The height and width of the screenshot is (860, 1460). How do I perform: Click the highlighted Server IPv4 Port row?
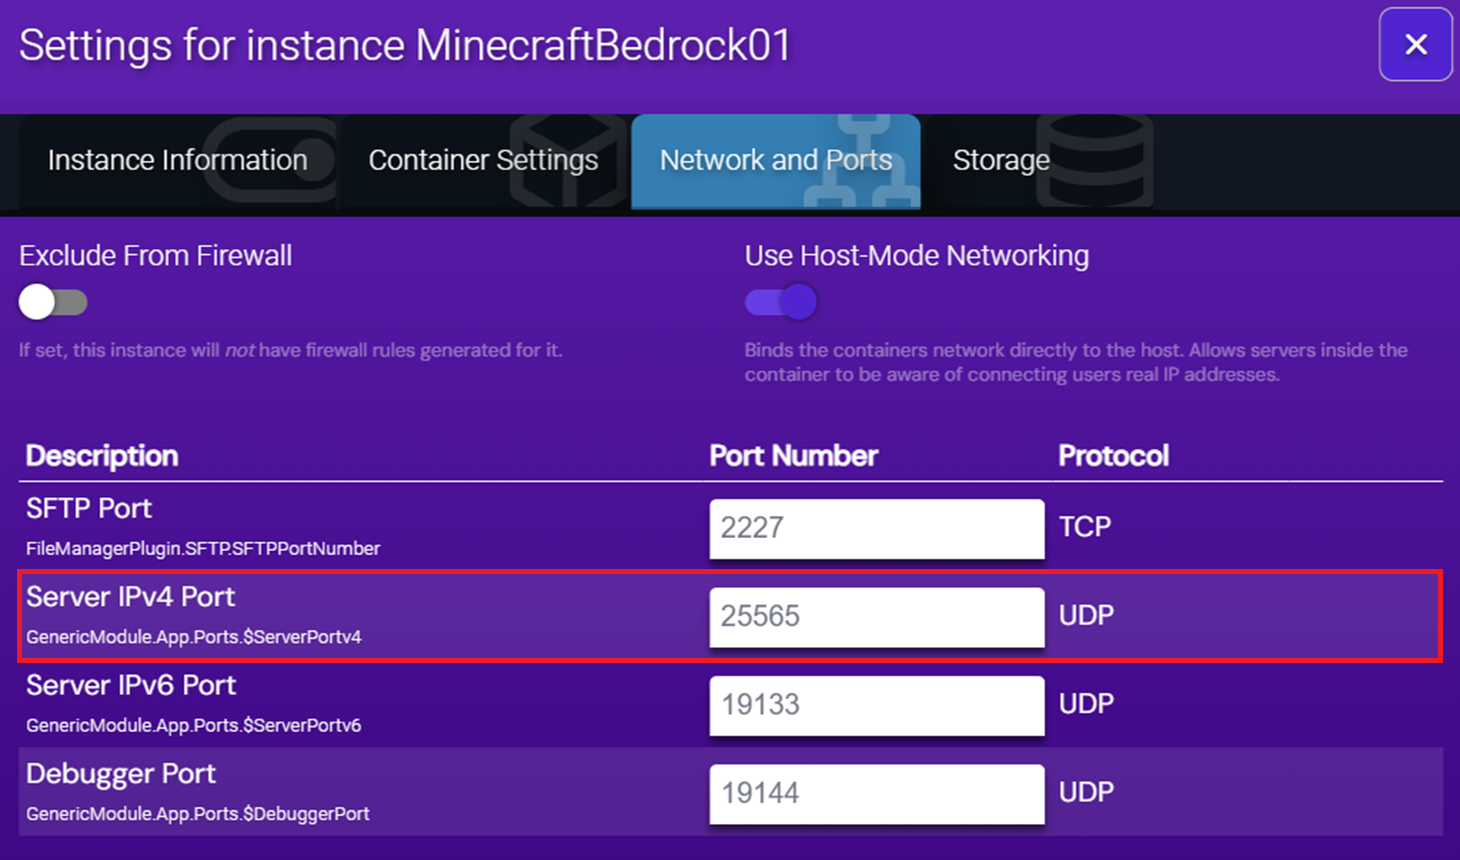pos(400,616)
